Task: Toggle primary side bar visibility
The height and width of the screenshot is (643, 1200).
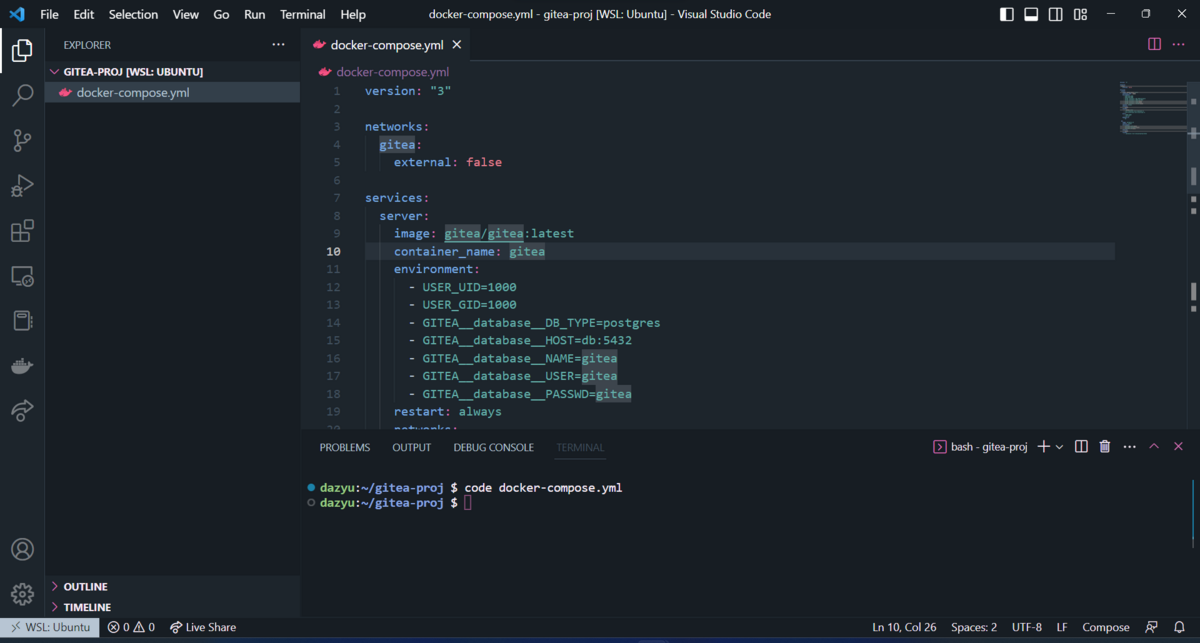Action: (x=1007, y=14)
